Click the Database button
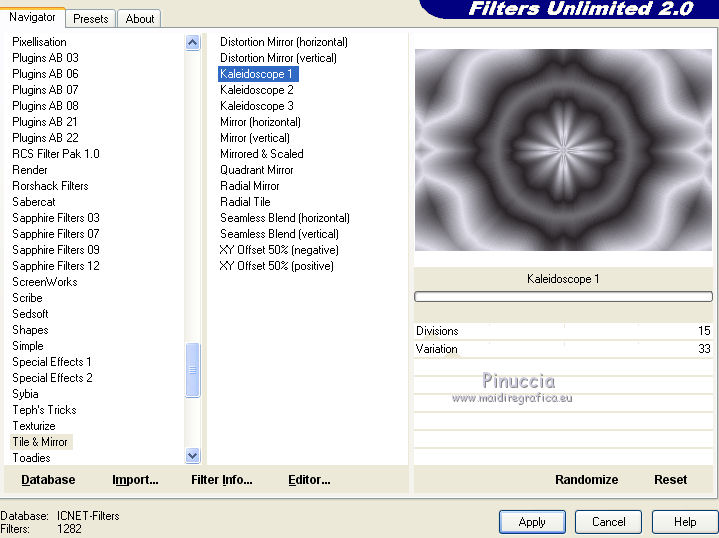Image resolution: width=719 pixels, height=538 pixels. point(48,480)
